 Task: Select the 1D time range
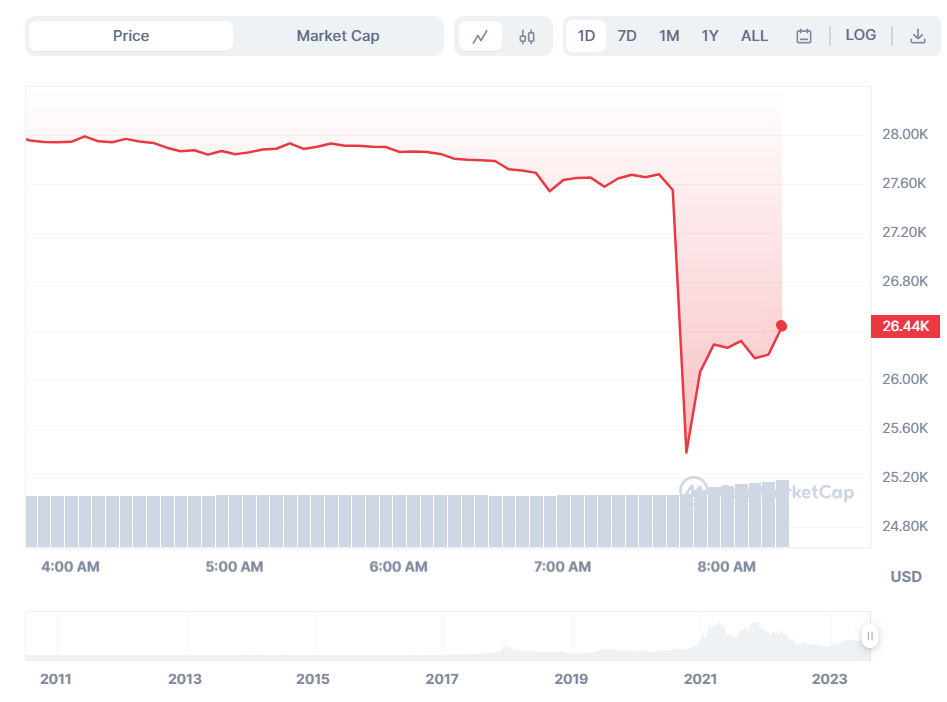click(586, 36)
